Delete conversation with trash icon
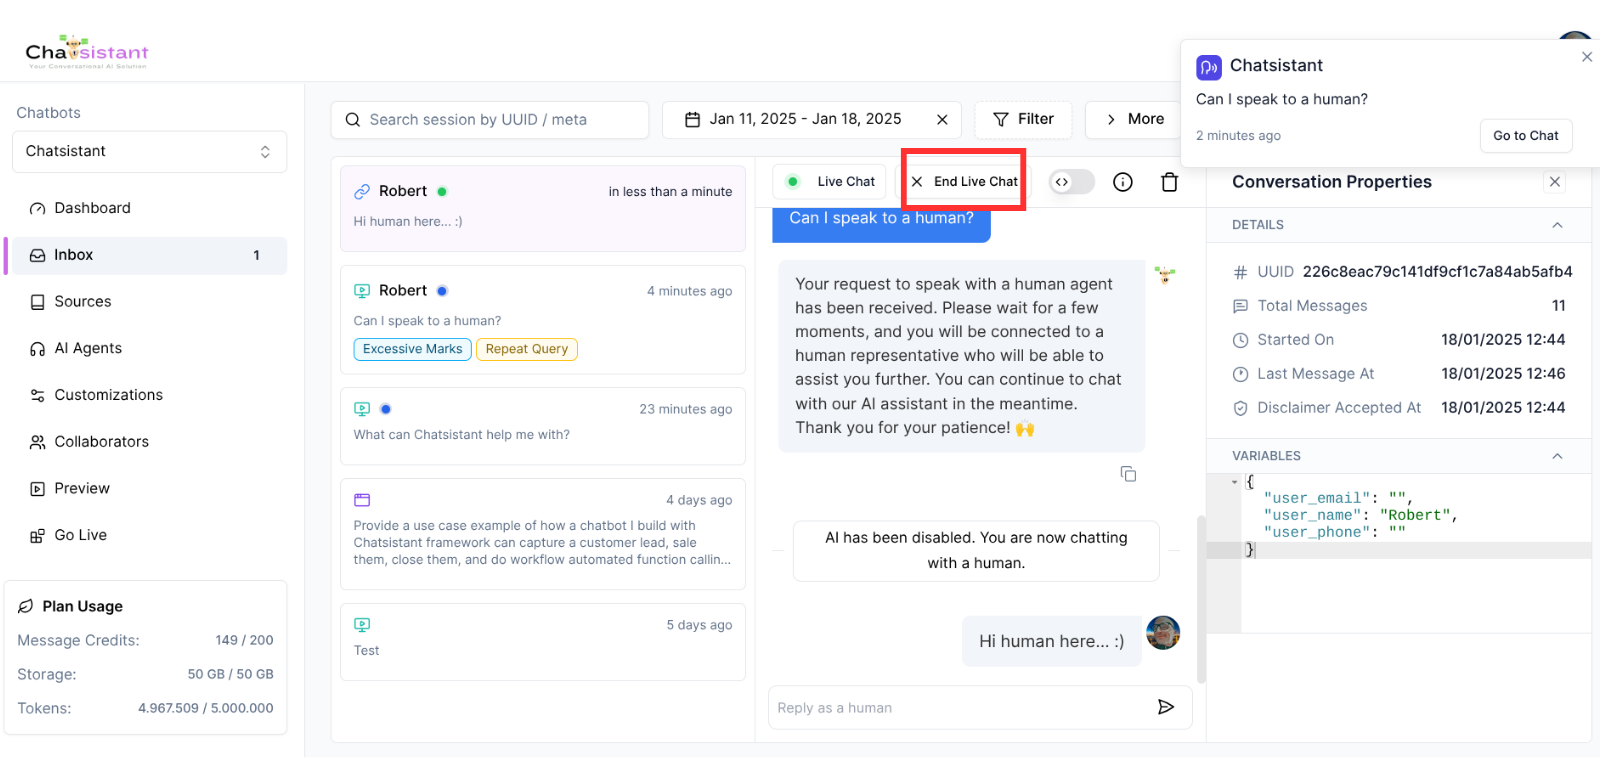 [1169, 182]
